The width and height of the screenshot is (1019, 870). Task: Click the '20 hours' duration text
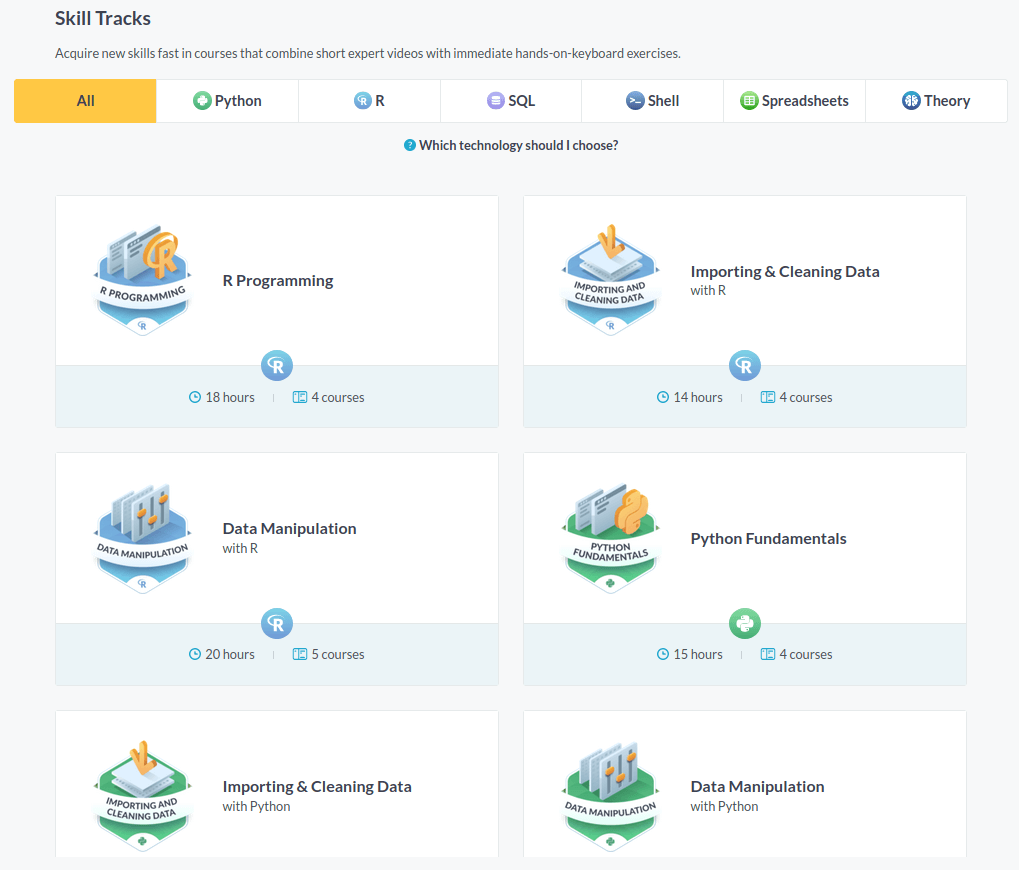tap(230, 654)
